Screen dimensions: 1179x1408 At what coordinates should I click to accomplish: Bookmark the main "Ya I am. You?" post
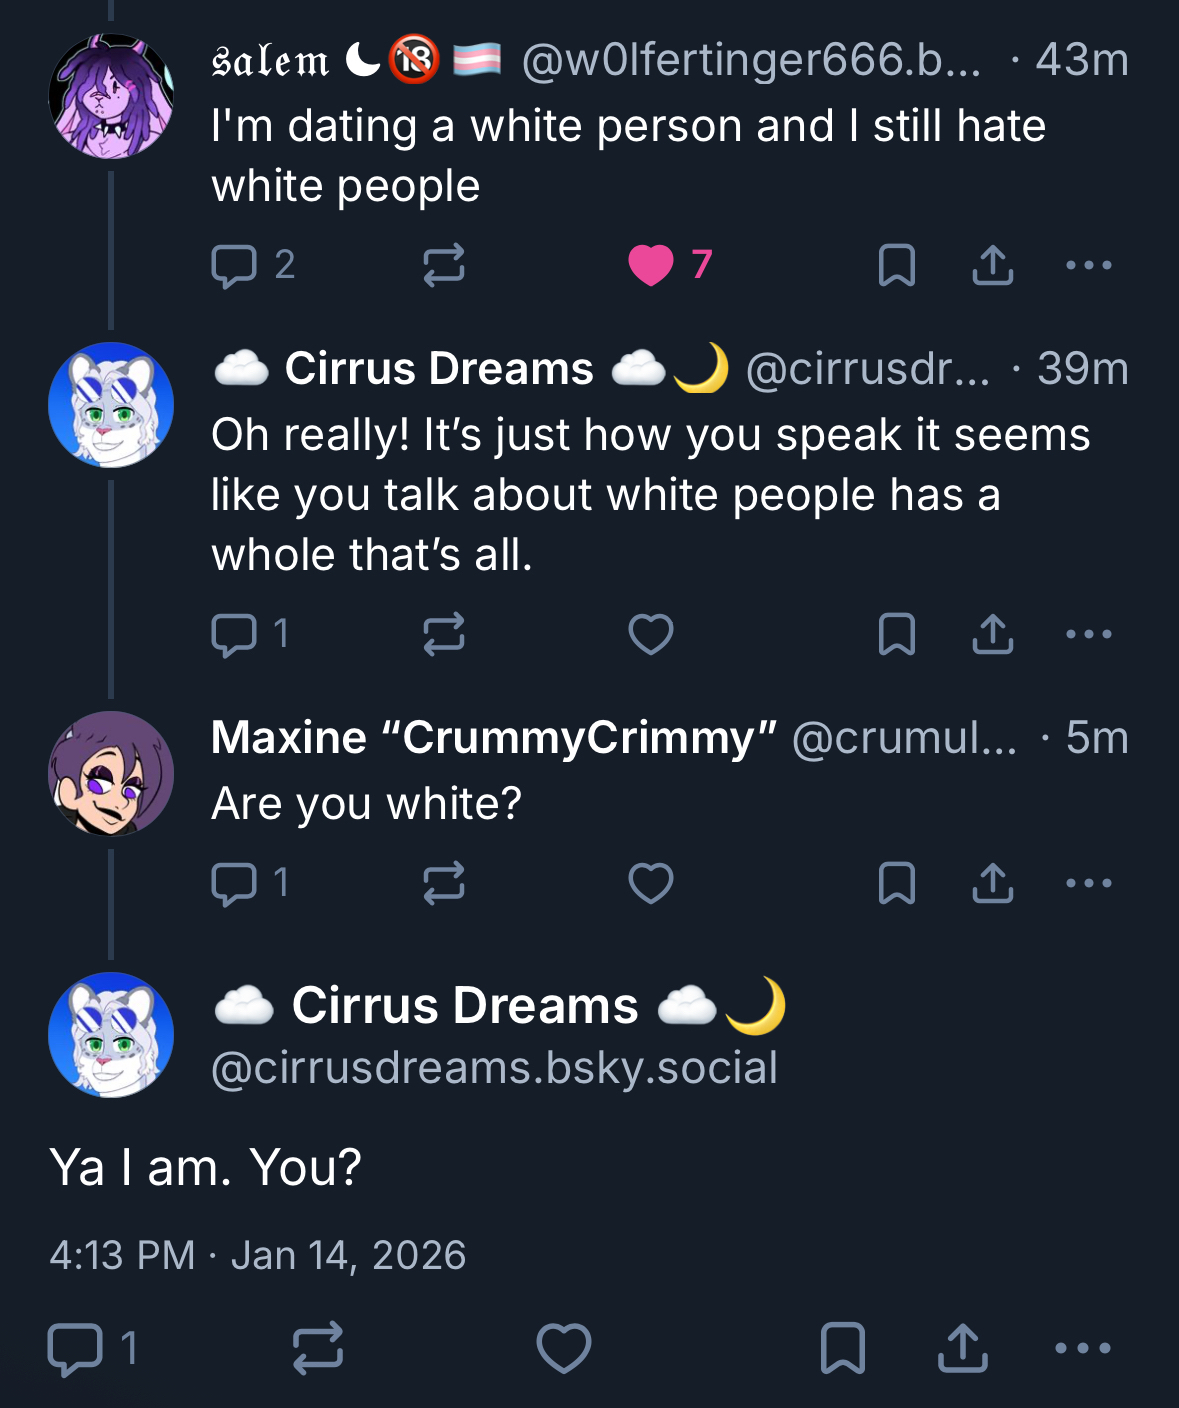click(x=842, y=1348)
